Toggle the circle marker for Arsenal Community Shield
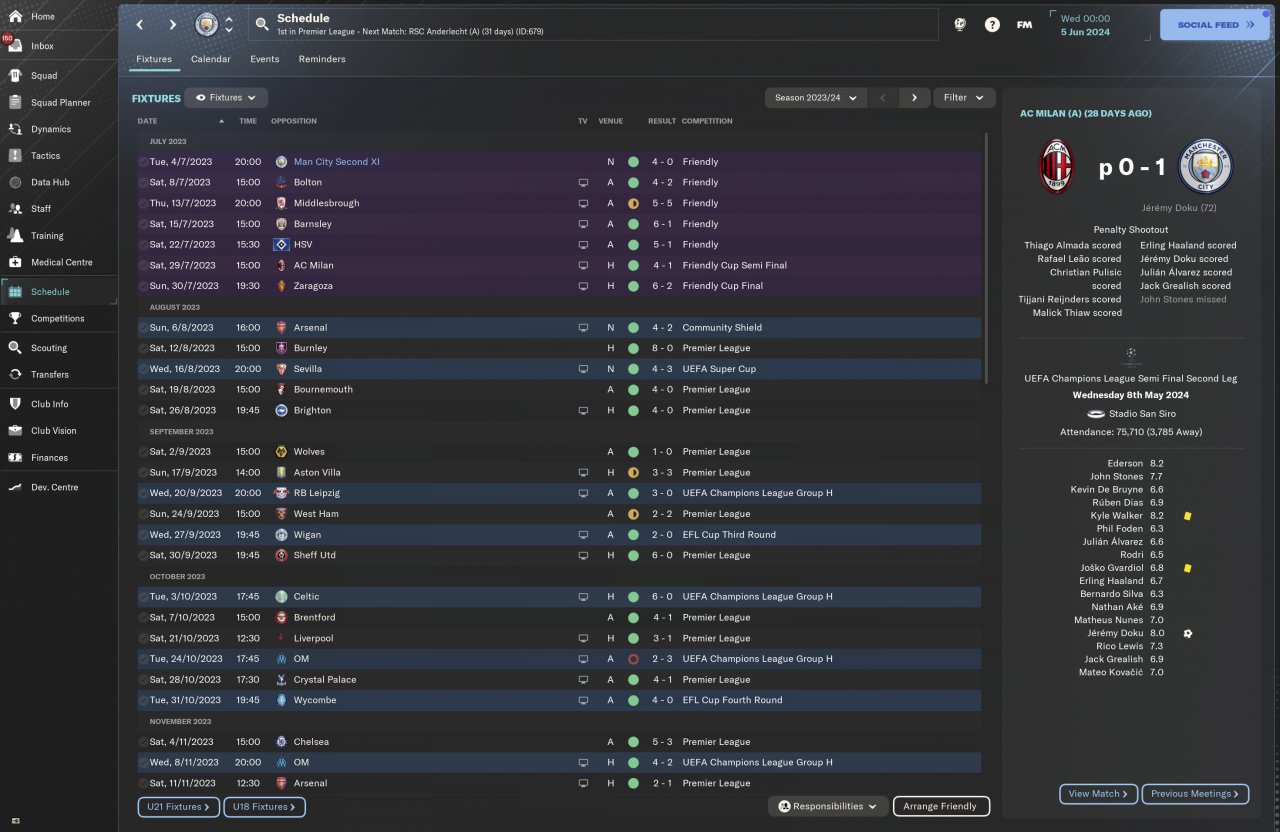The width and height of the screenshot is (1280, 832). click(143, 328)
